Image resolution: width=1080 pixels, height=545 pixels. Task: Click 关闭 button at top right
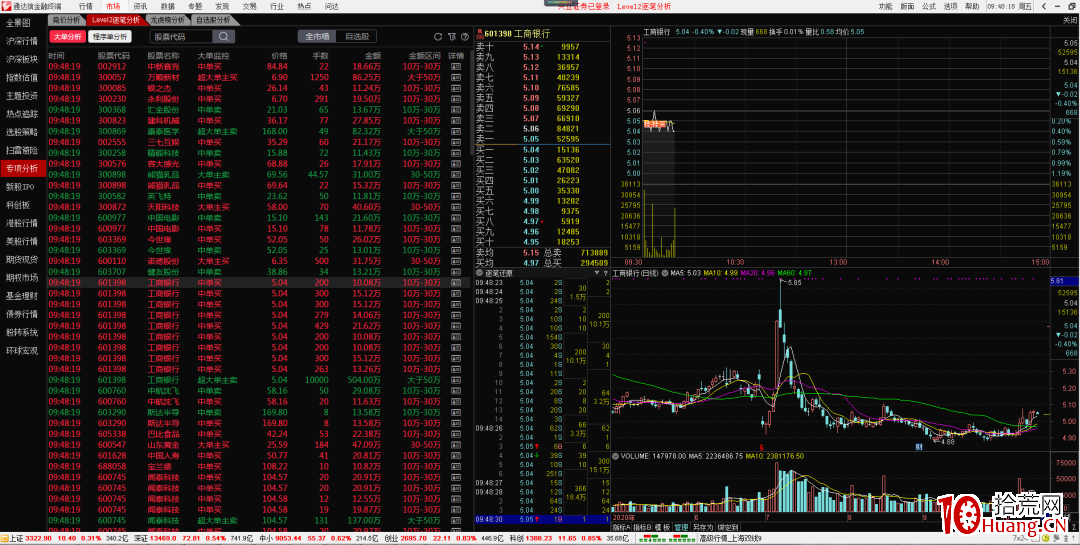point(1070,20)
